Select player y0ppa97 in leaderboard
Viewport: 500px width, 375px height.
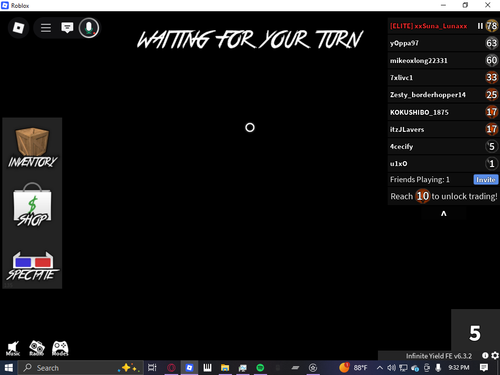(x=443, y=43)
